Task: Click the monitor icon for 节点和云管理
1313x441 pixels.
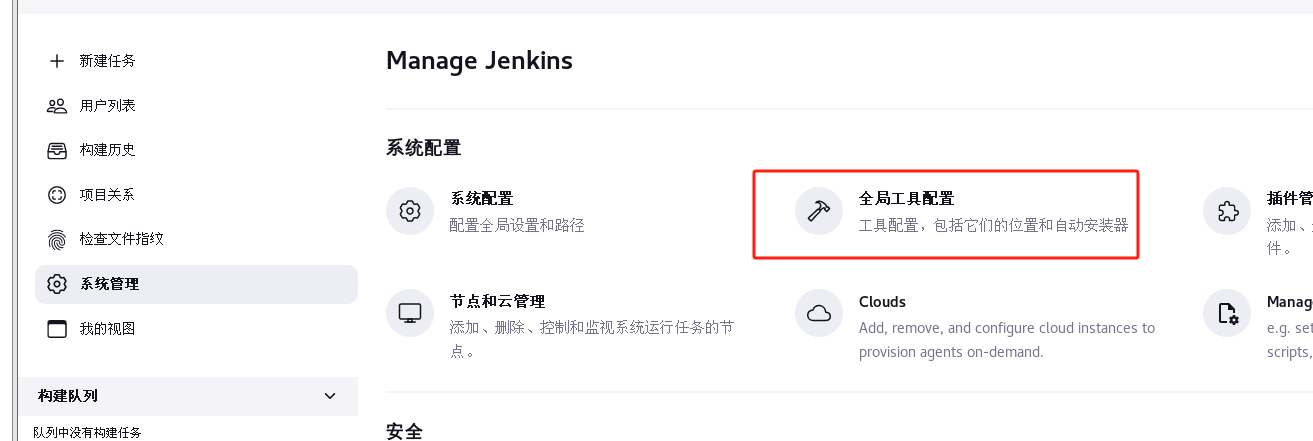Action: coord(410,313)
